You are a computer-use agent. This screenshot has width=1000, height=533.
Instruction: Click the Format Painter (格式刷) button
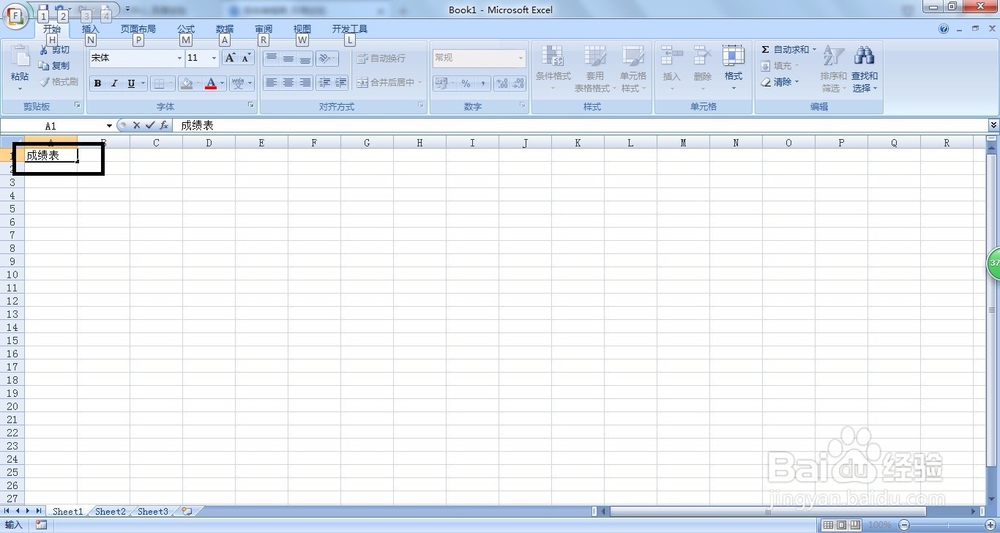pos(58,82)
